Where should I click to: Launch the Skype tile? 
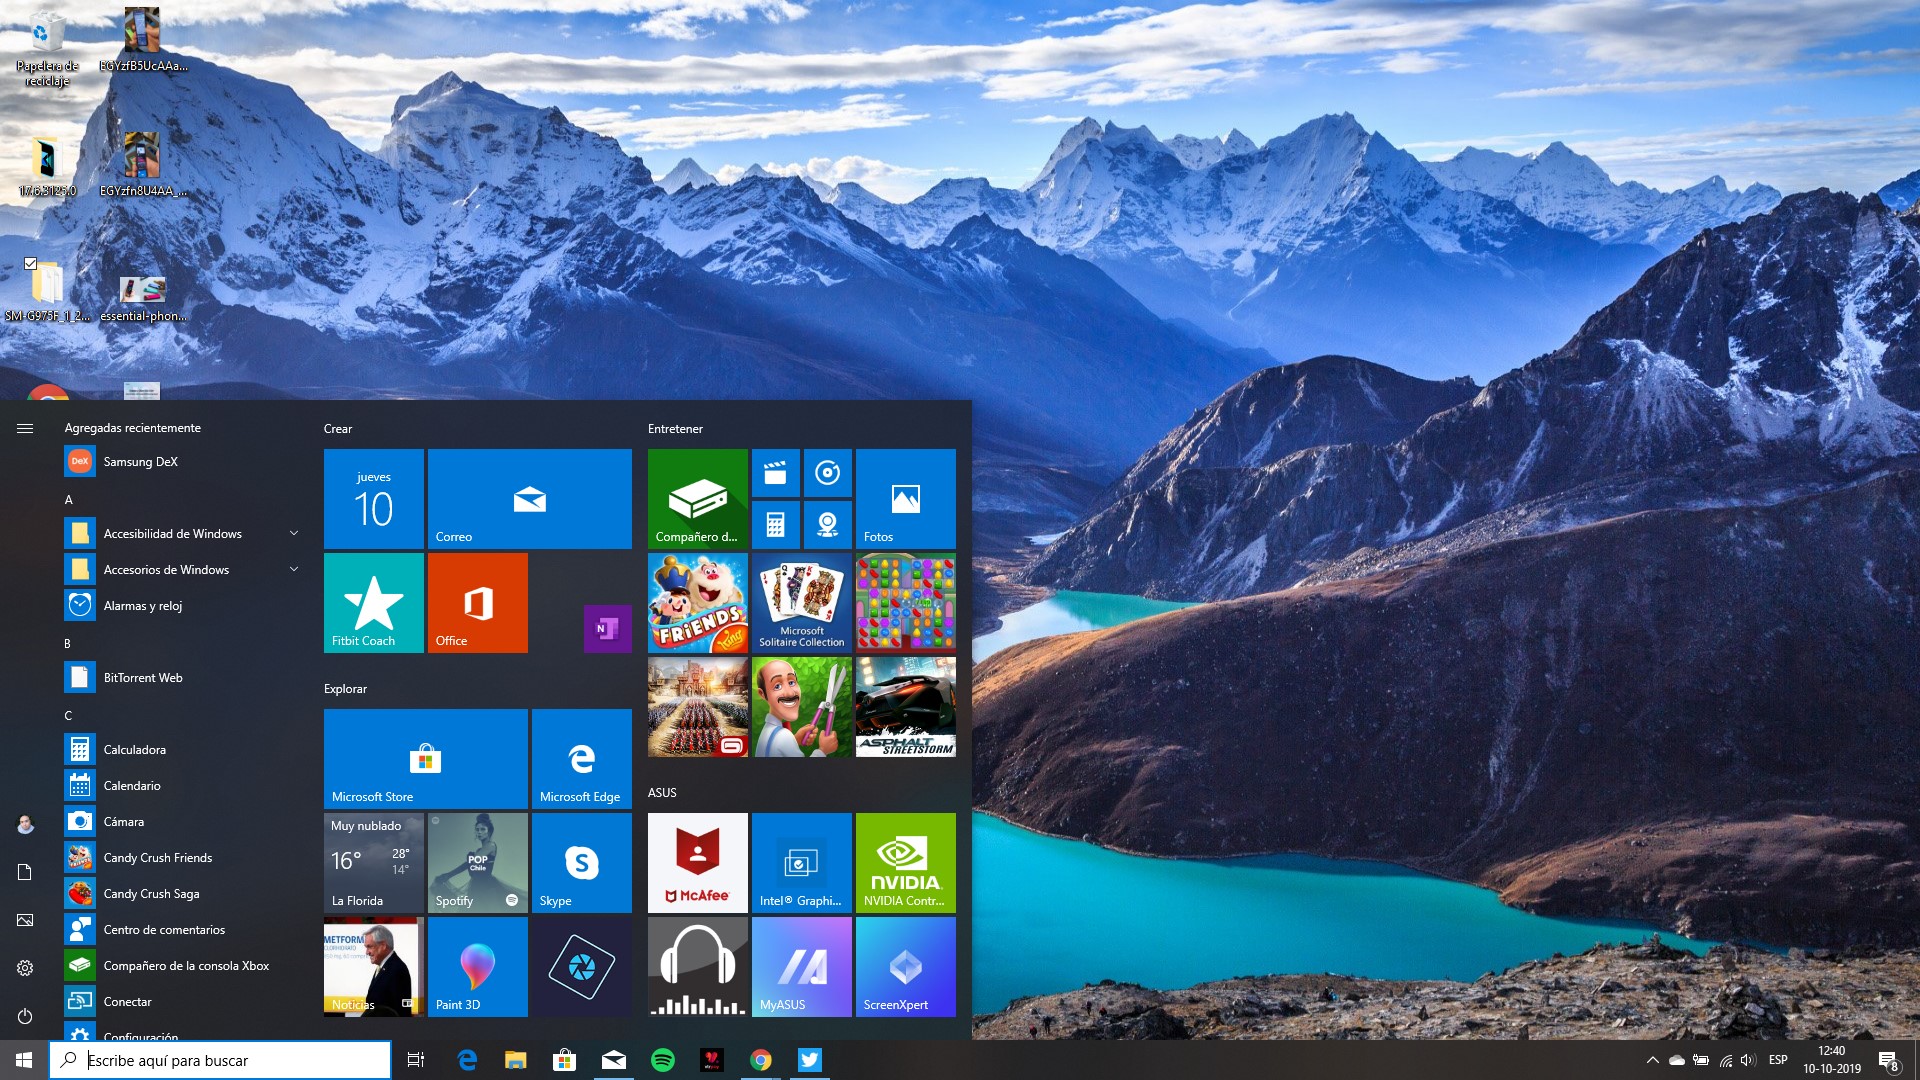(582, 863)
